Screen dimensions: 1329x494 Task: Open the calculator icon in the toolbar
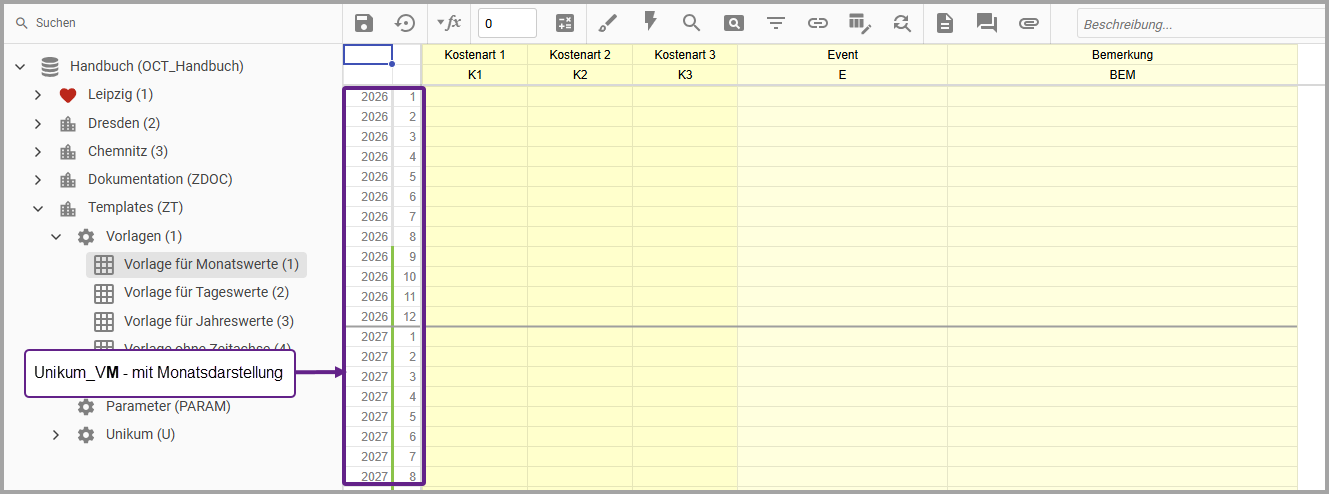coord(565,23)
